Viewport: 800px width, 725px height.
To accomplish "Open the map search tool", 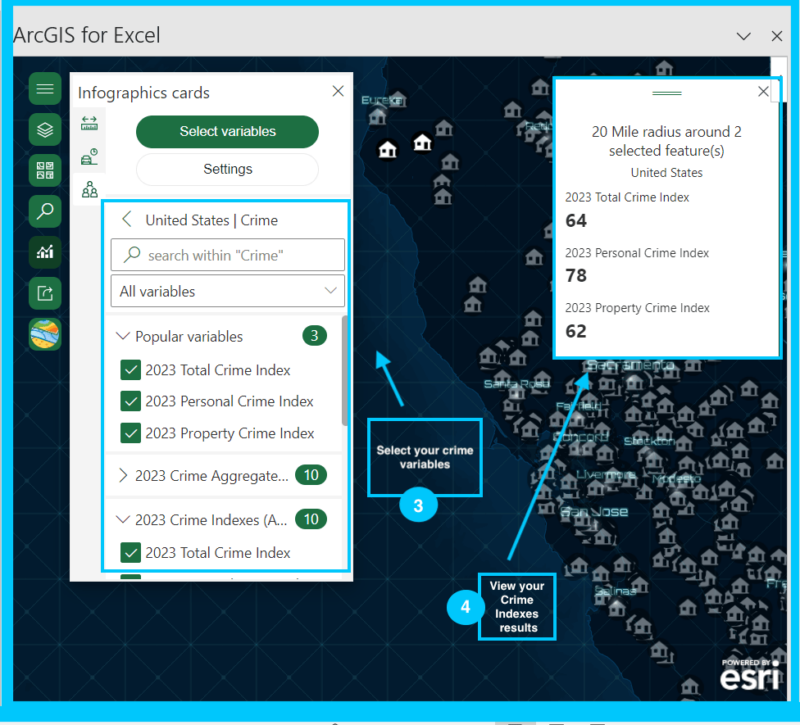I will pos(45,211).
